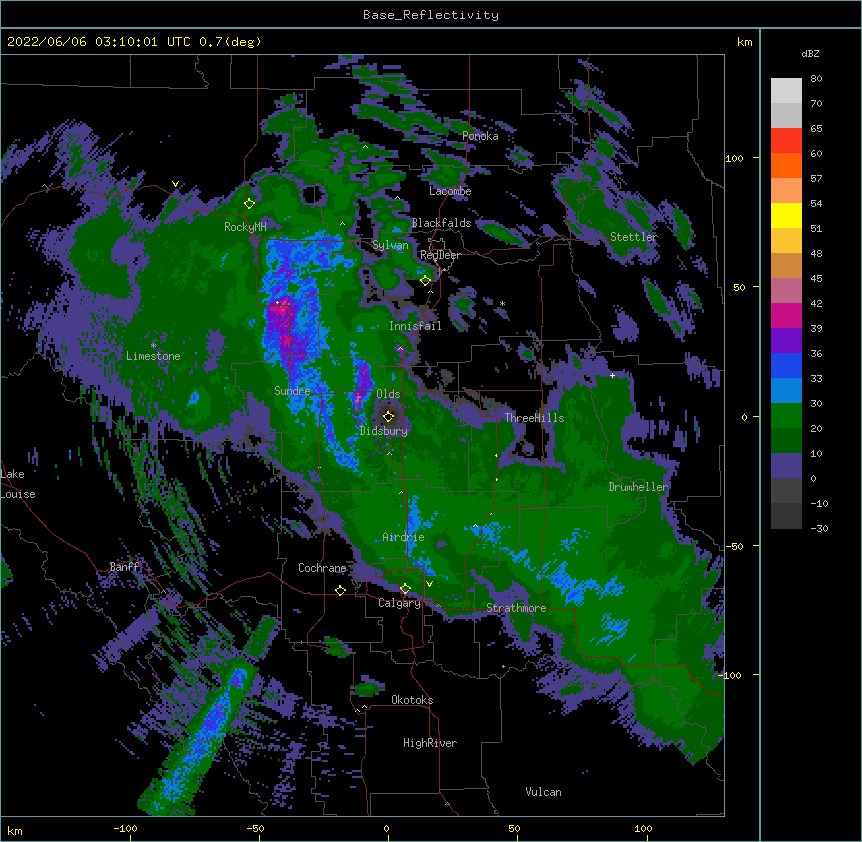This screenshot has width=862, height=842.
Task: Select the yellow diamond marker above Calgary
Action: [405, 589]
